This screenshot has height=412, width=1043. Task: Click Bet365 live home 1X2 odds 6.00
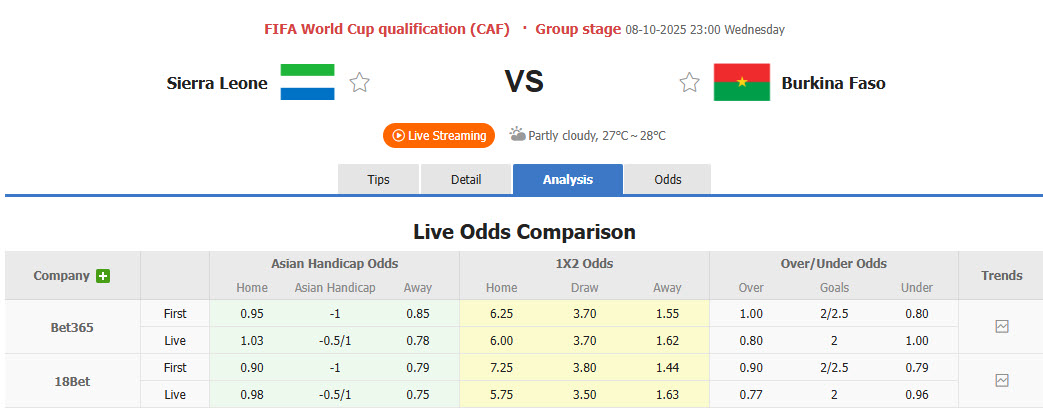[x=501, y=341]
